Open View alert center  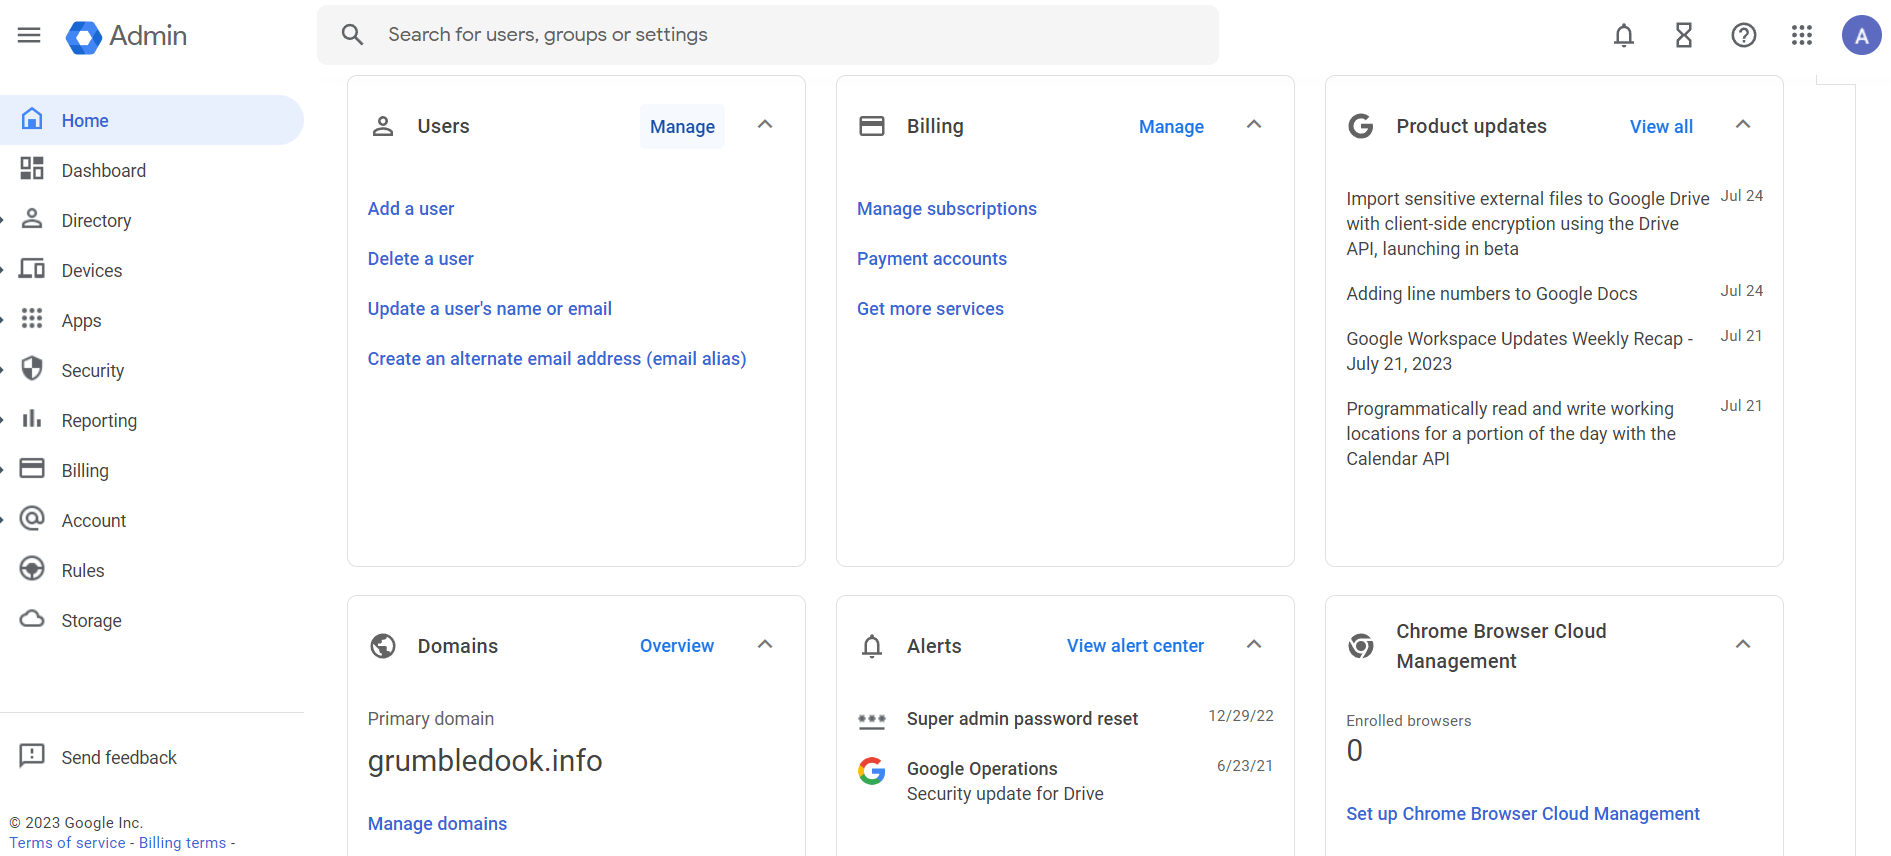[x=1135, y=646]
